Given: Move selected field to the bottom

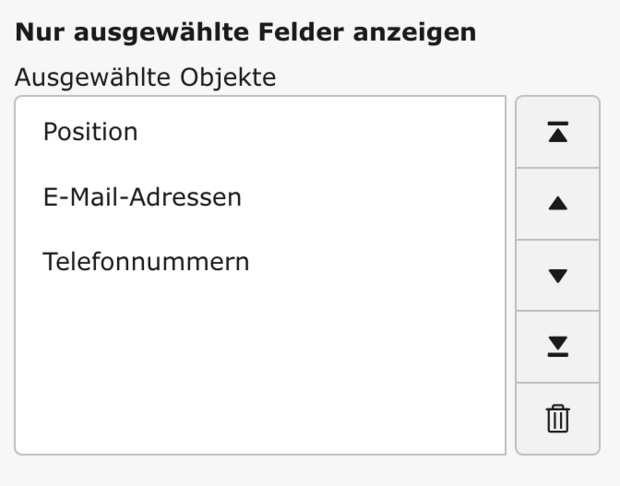Looking at the screenshot, I should tap(557, 346).
